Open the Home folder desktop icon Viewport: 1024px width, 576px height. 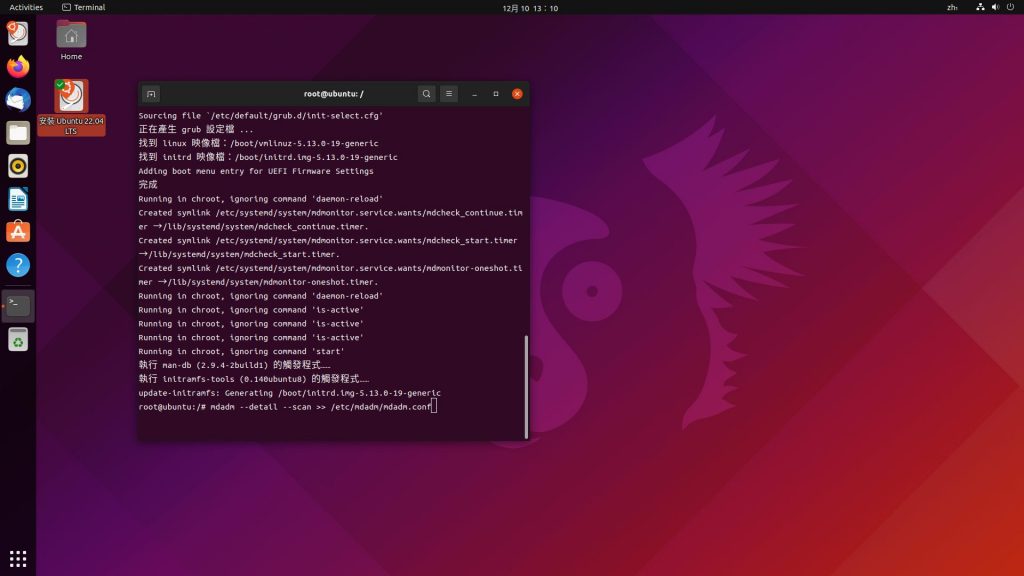click(71, 40)
